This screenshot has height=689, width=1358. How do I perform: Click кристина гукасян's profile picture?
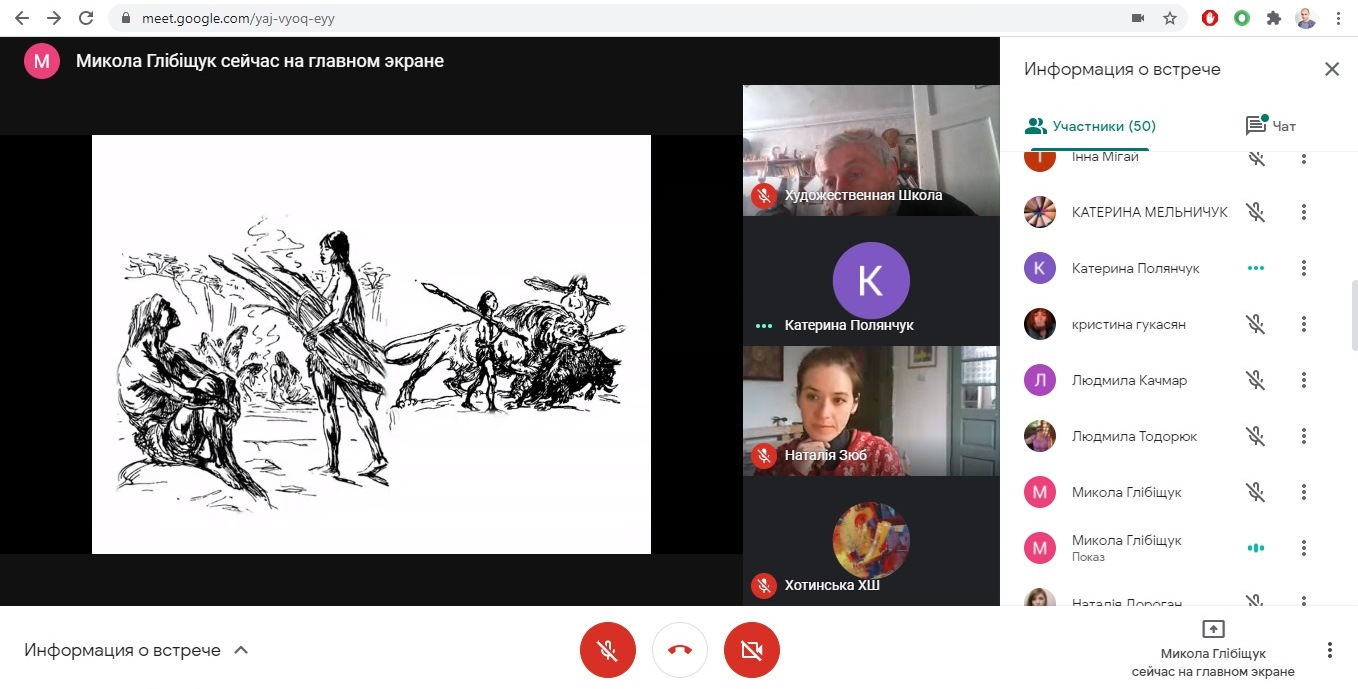pos(1040,324)
